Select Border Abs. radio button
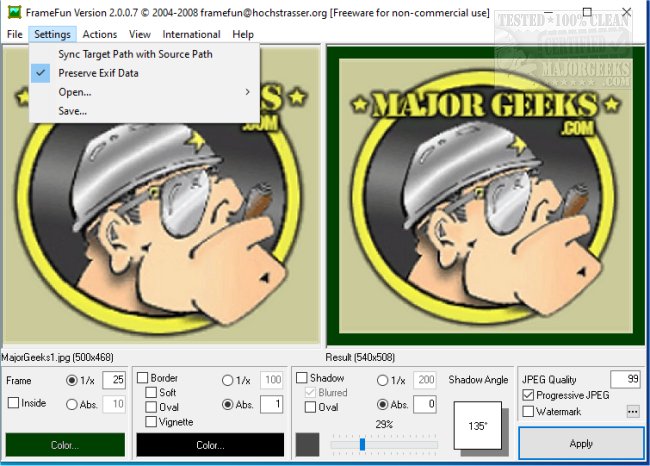This screenshot has width=650, height=466. (x=227, y=404)
